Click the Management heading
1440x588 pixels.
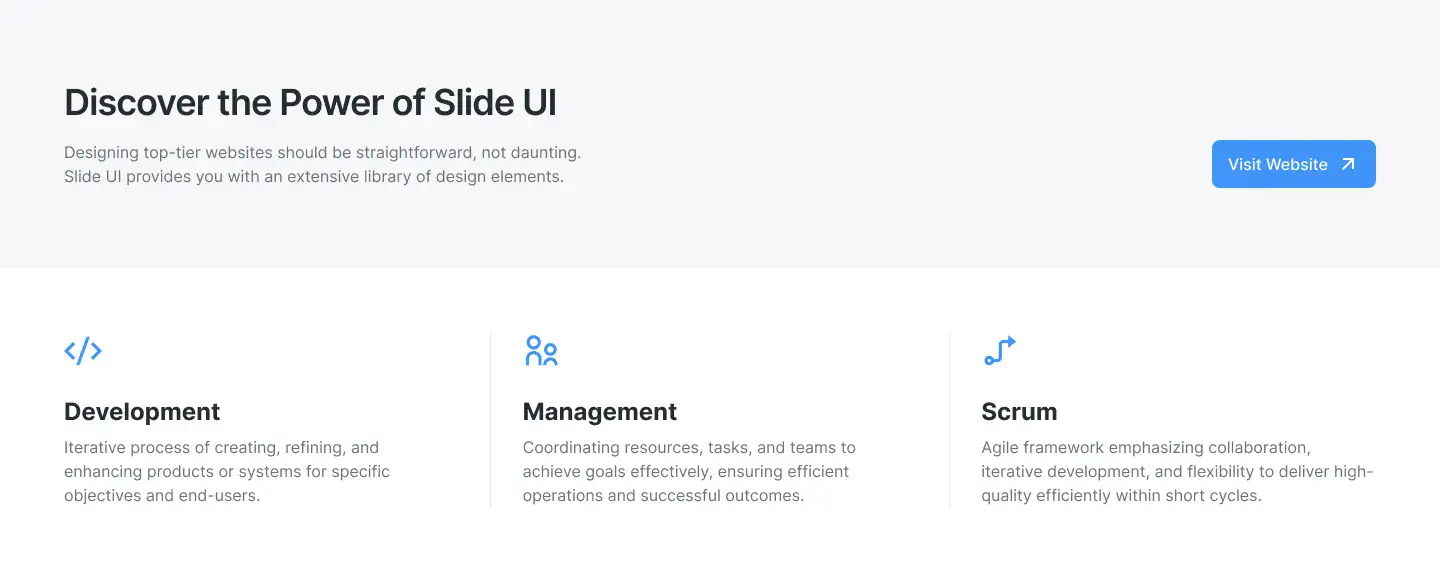tap(600, 411)
